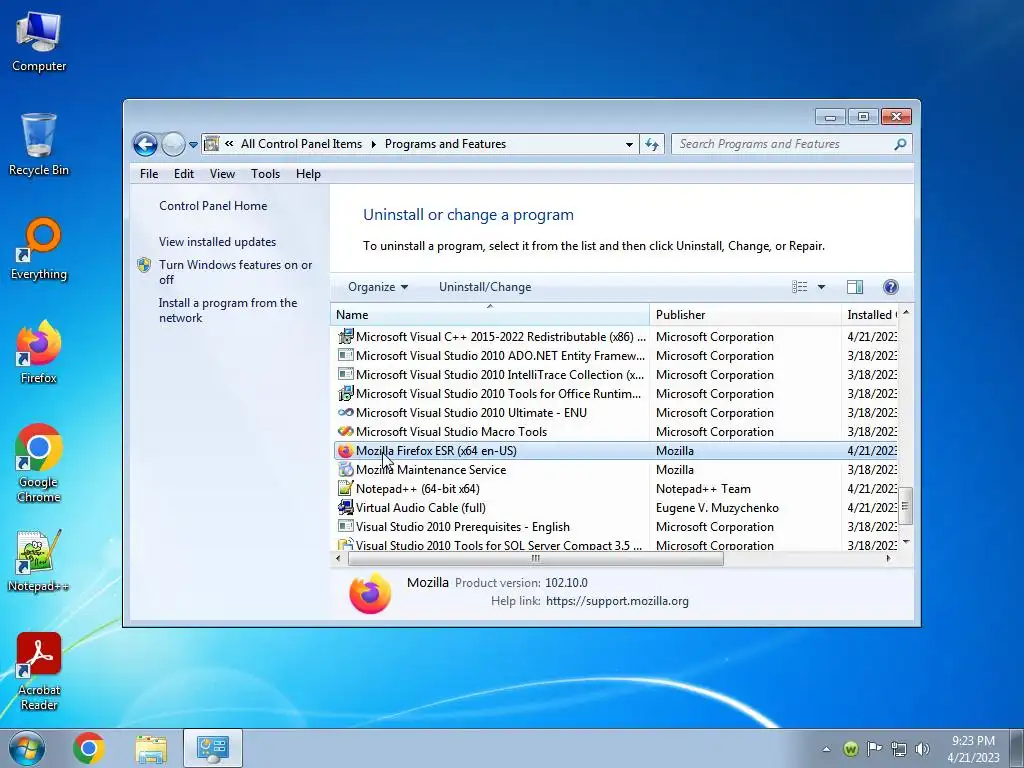Click the Control Panel icon in the address bar
Screen dimensions: 1024x768
pyautogui.click(x=211, y=144)
